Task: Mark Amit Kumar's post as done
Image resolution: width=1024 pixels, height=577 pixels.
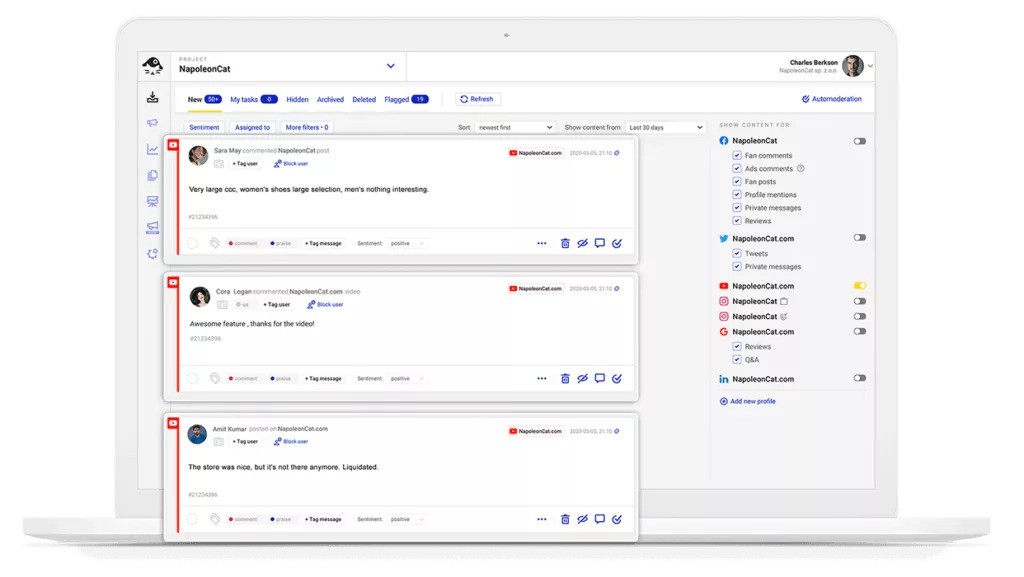Action: (617, 520)
